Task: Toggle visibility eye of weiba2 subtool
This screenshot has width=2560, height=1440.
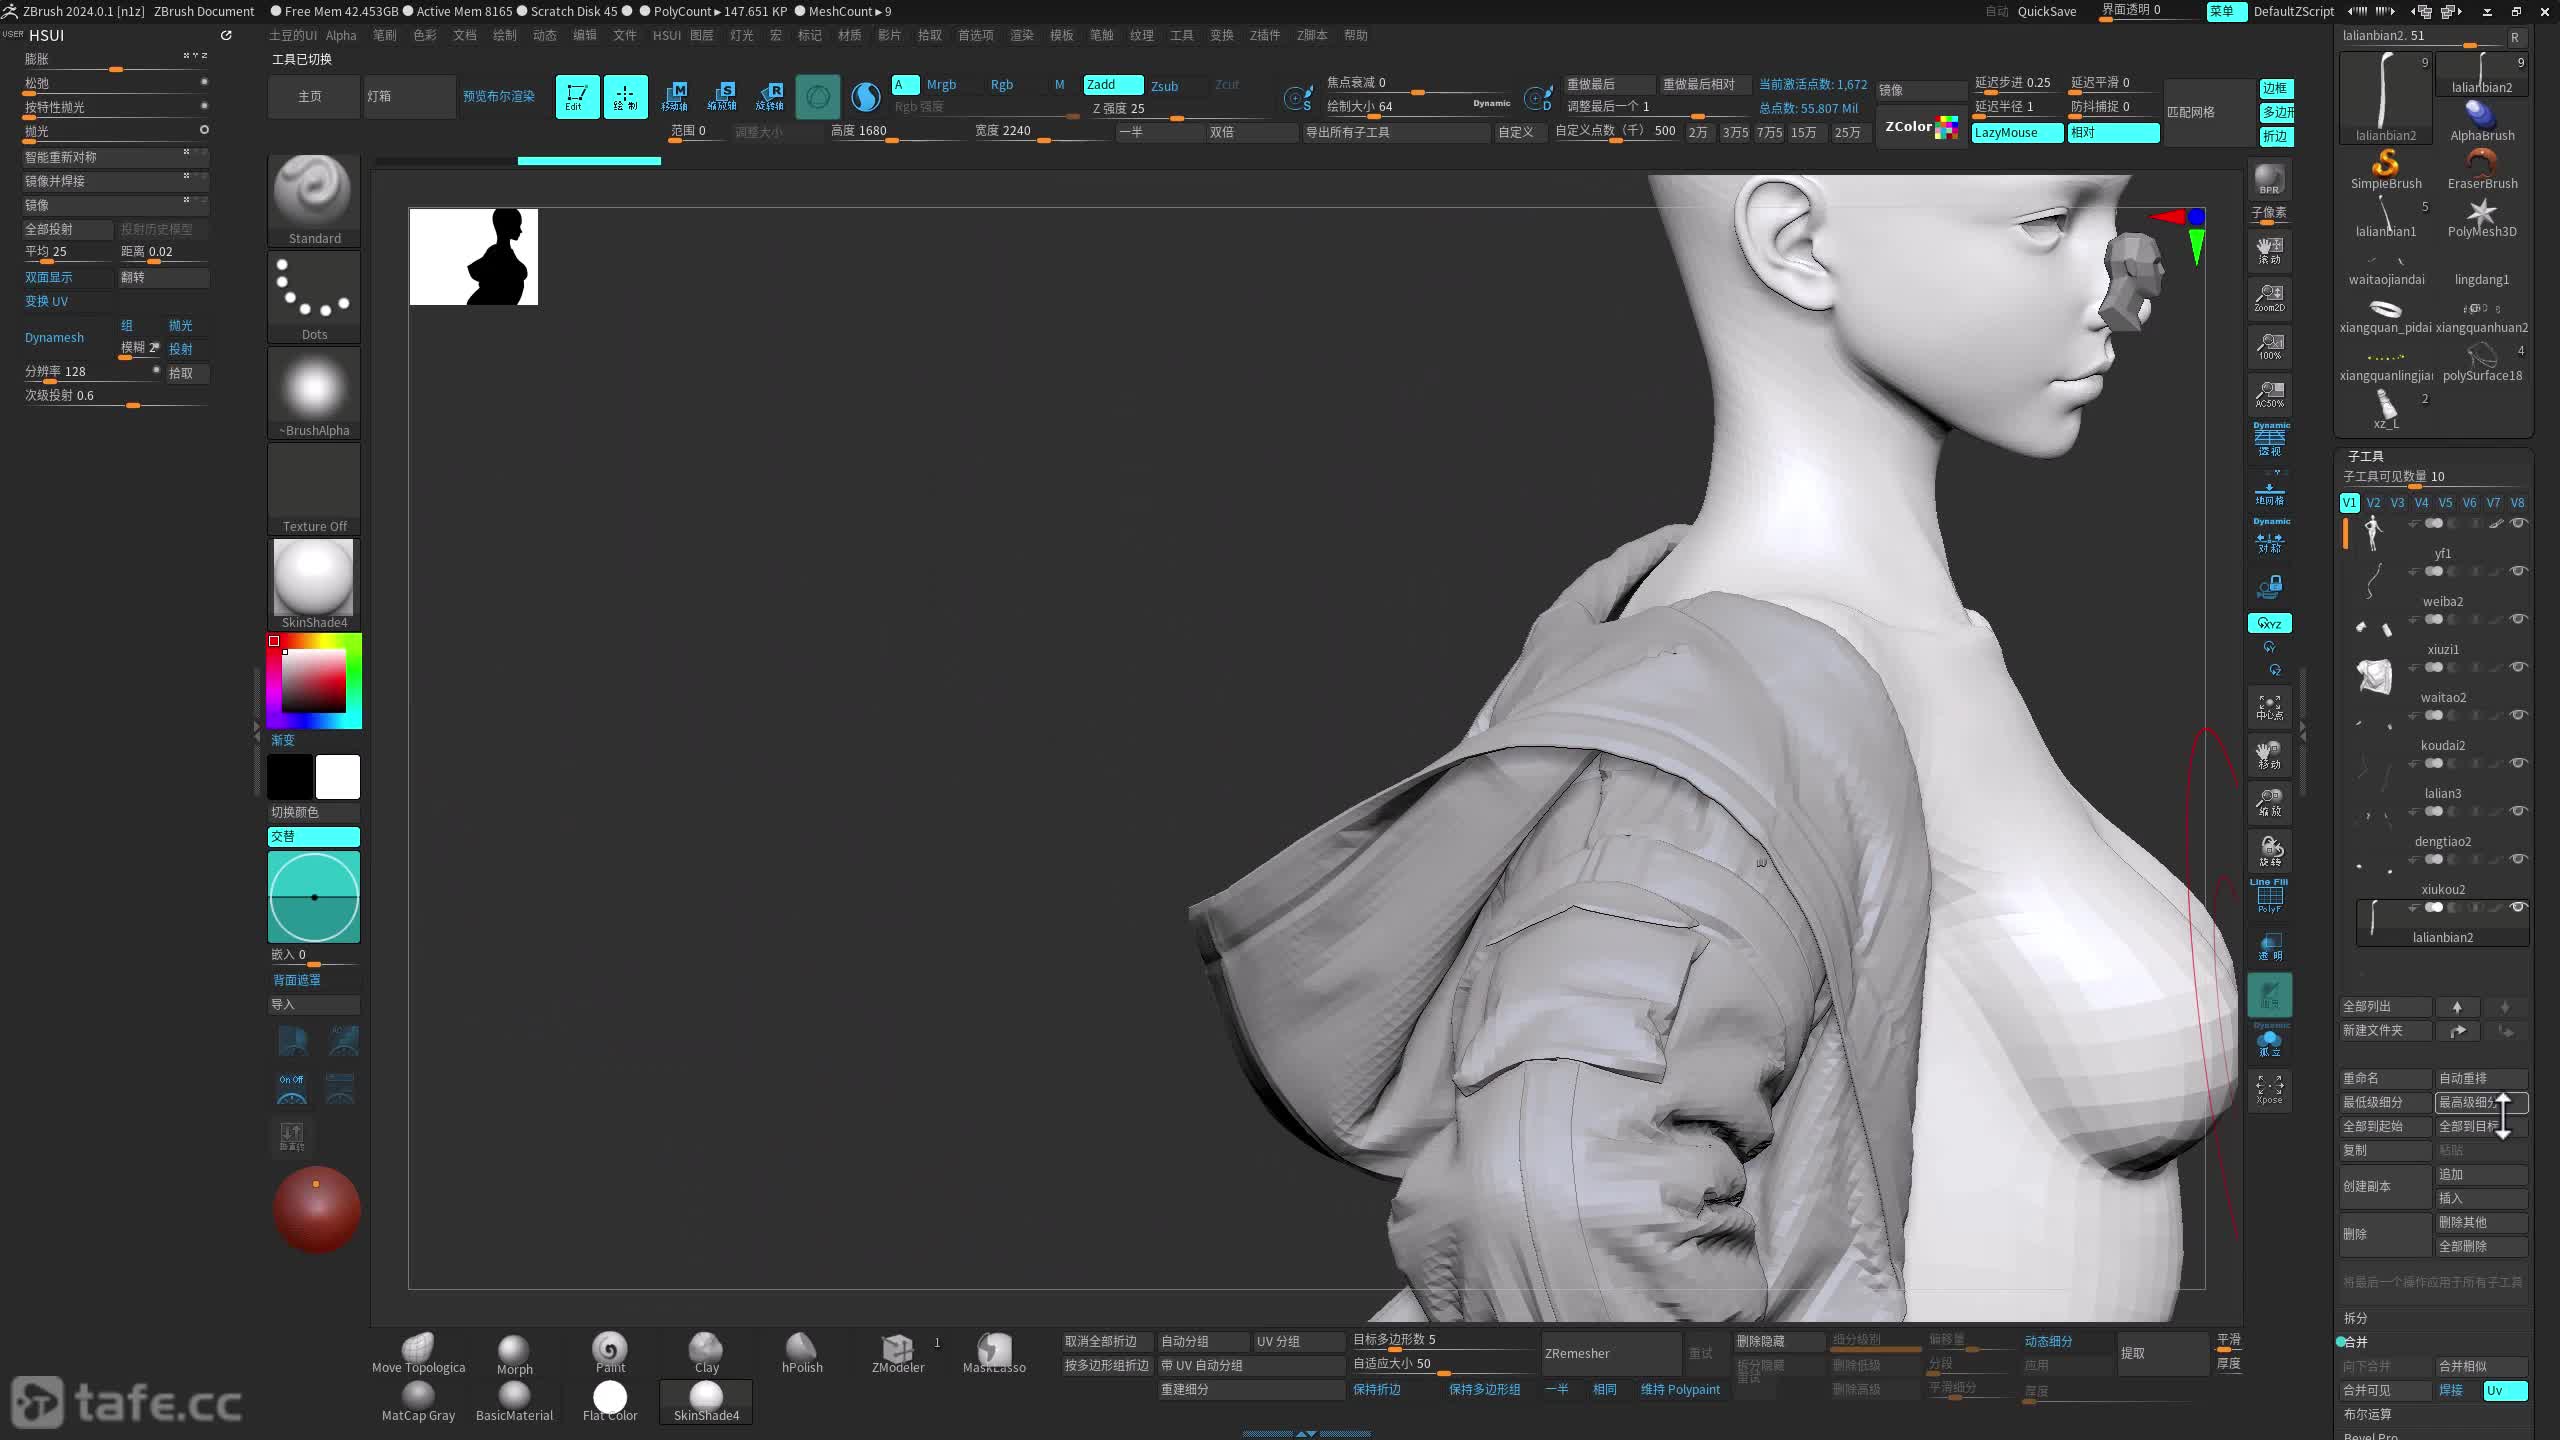Action: (x=2519, y=571)
